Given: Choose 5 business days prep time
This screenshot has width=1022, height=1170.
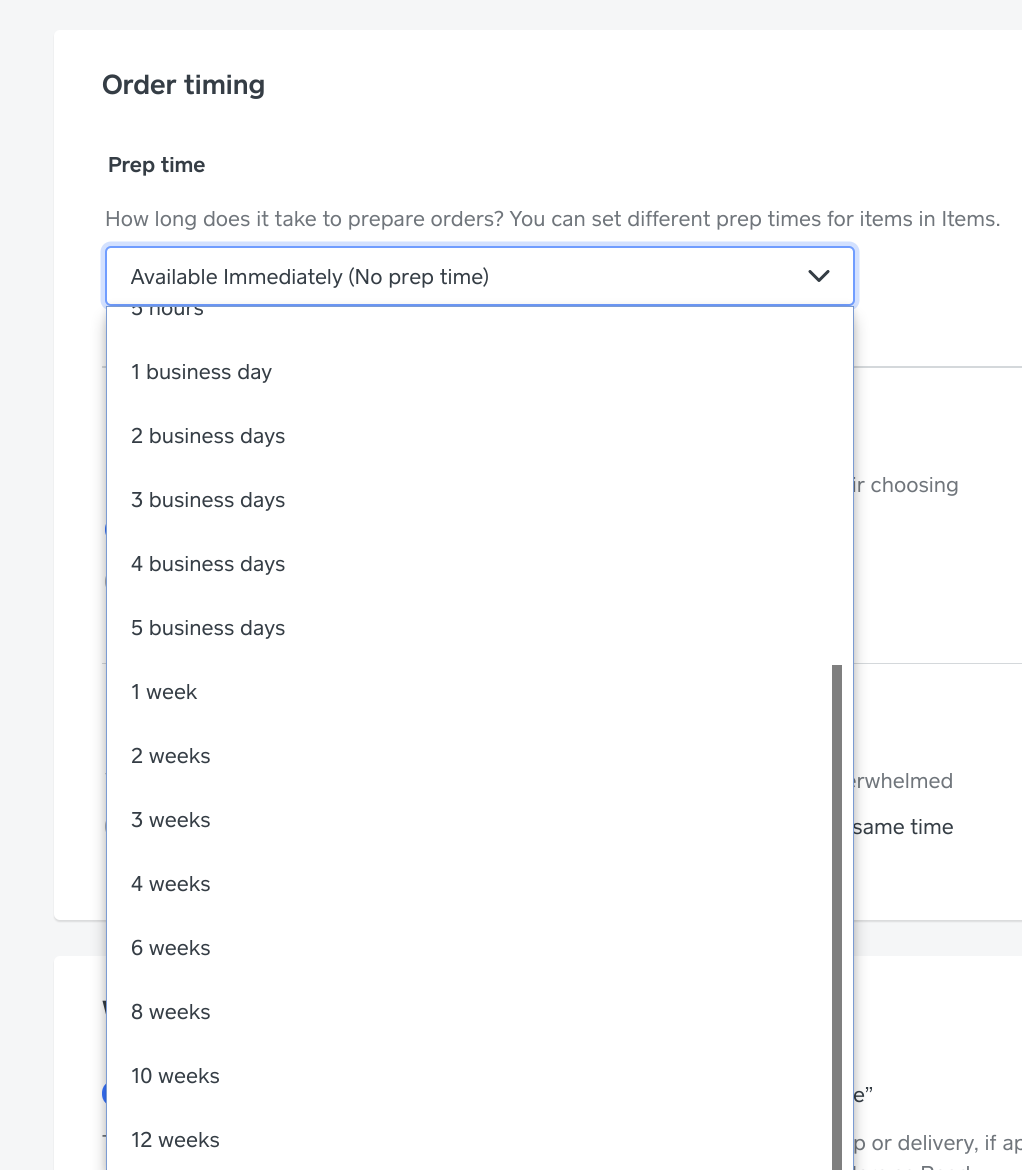Looking at the screenshot, I should (x=208, y=628).
